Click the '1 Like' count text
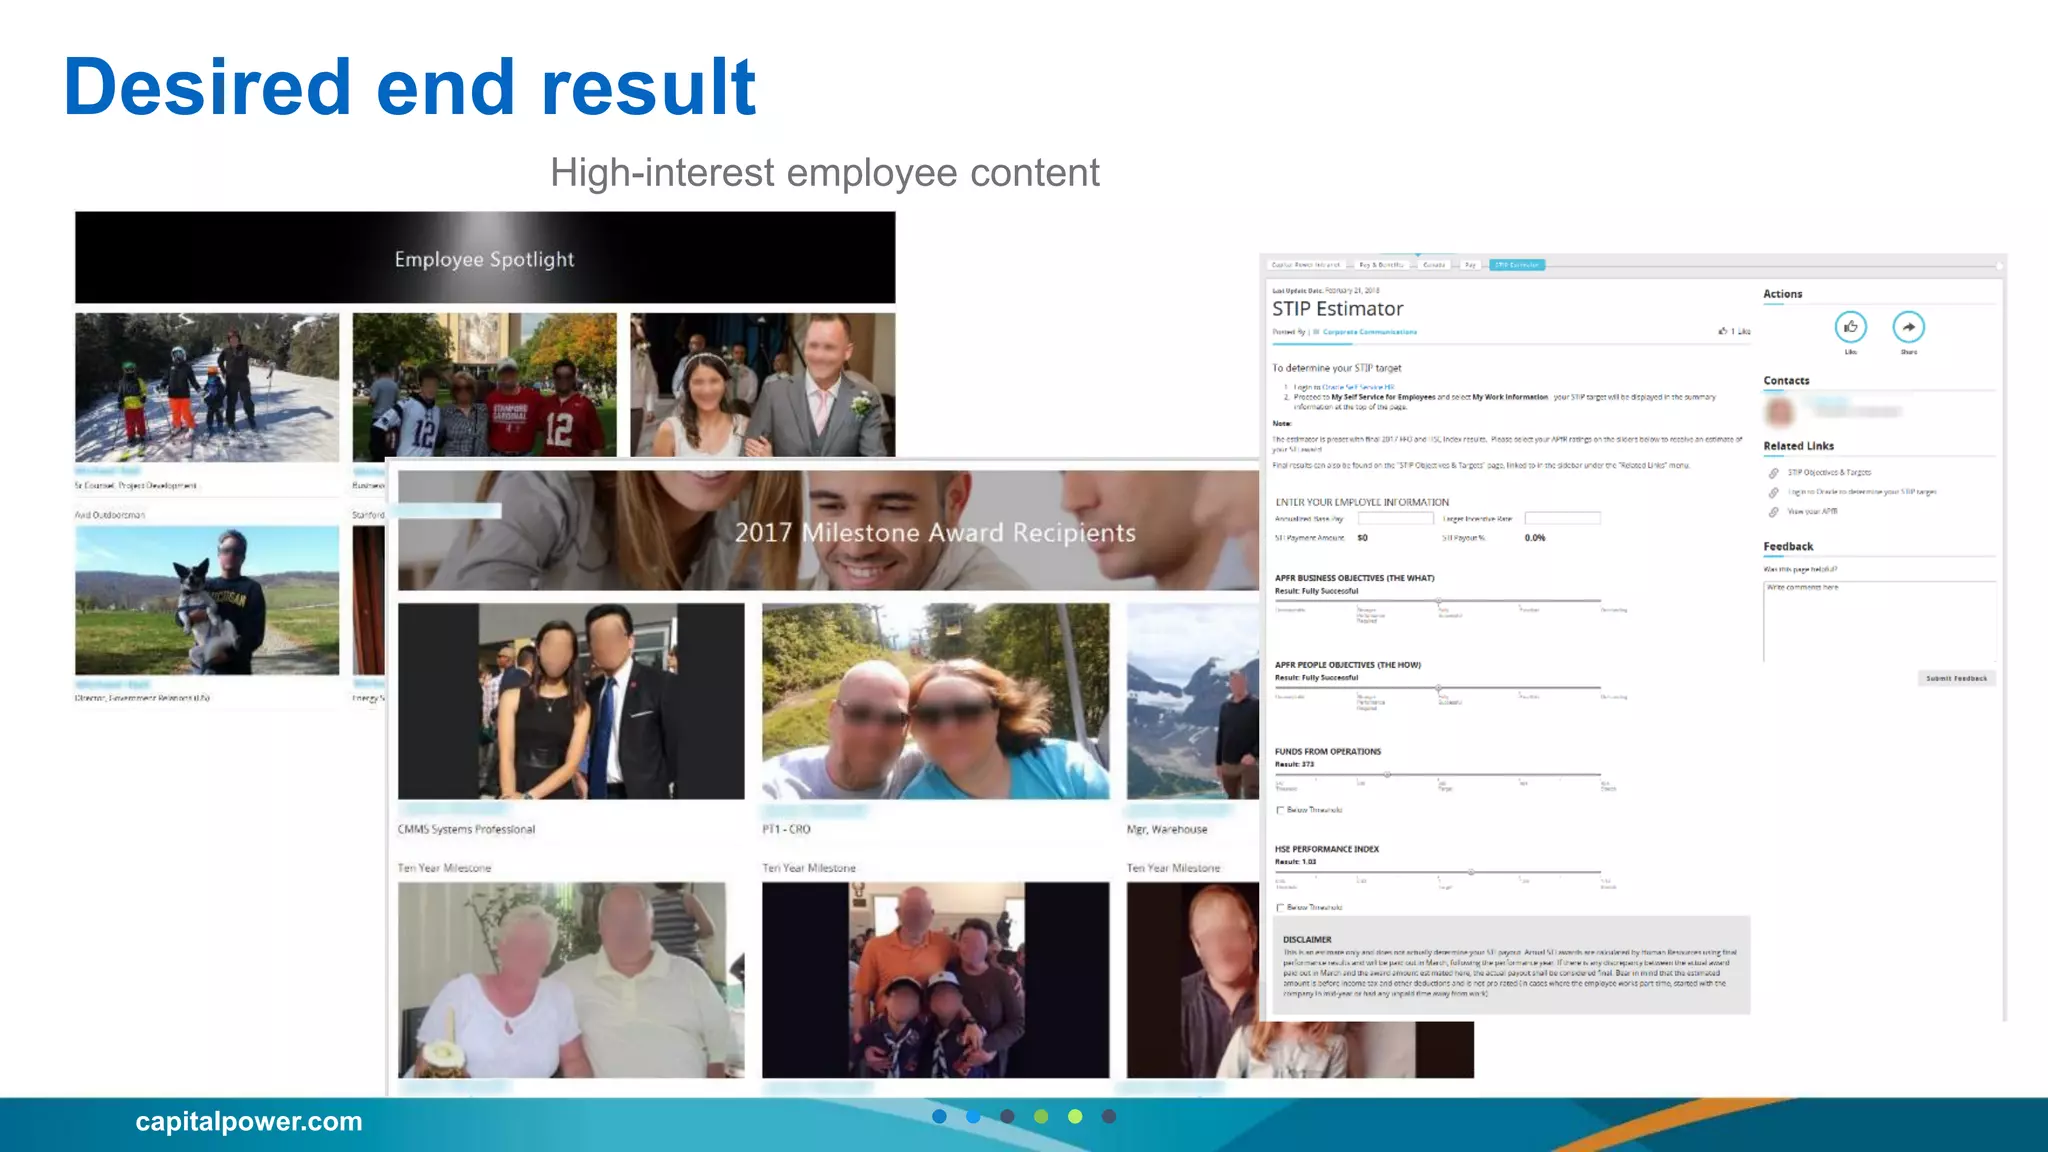 coord(1740,331)
